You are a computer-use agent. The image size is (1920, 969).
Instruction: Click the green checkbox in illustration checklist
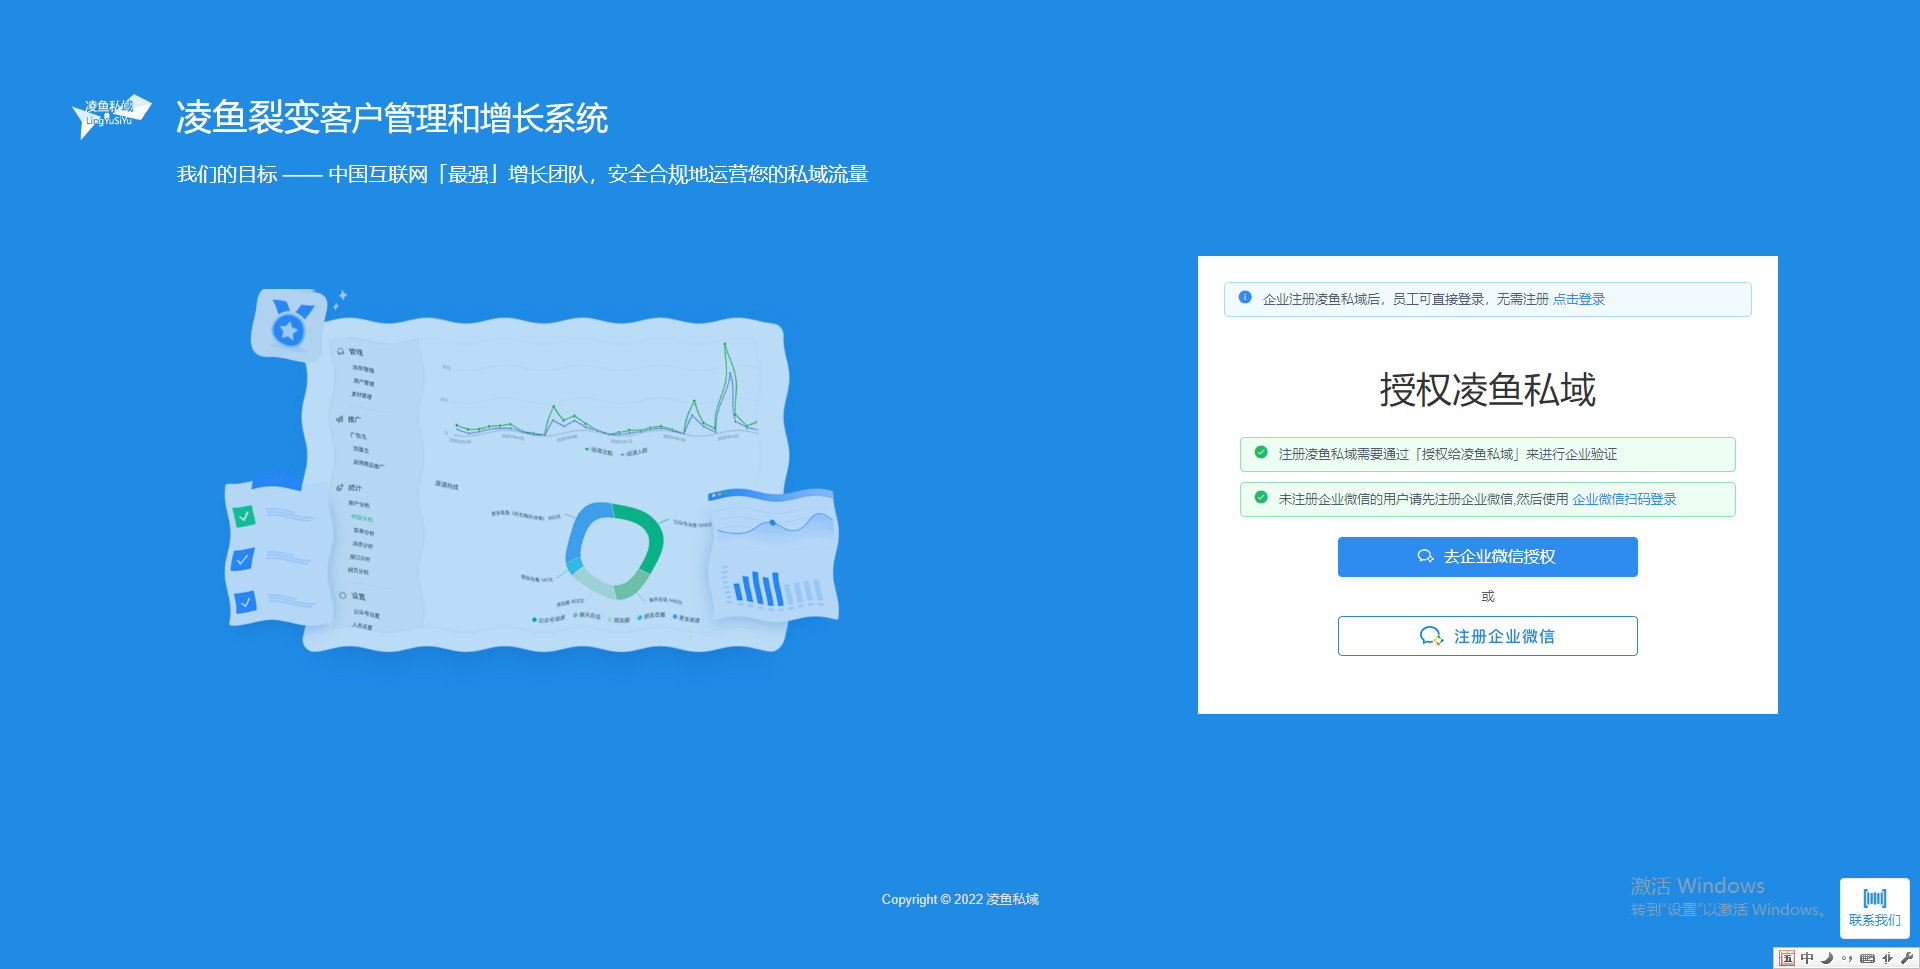[x=244, y=516]
